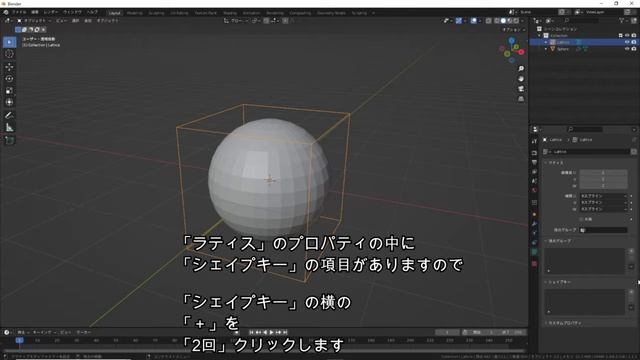Click the current frame marker in timeline
Image resolution: width=640 pixels, height=360 pixels.
19,340
